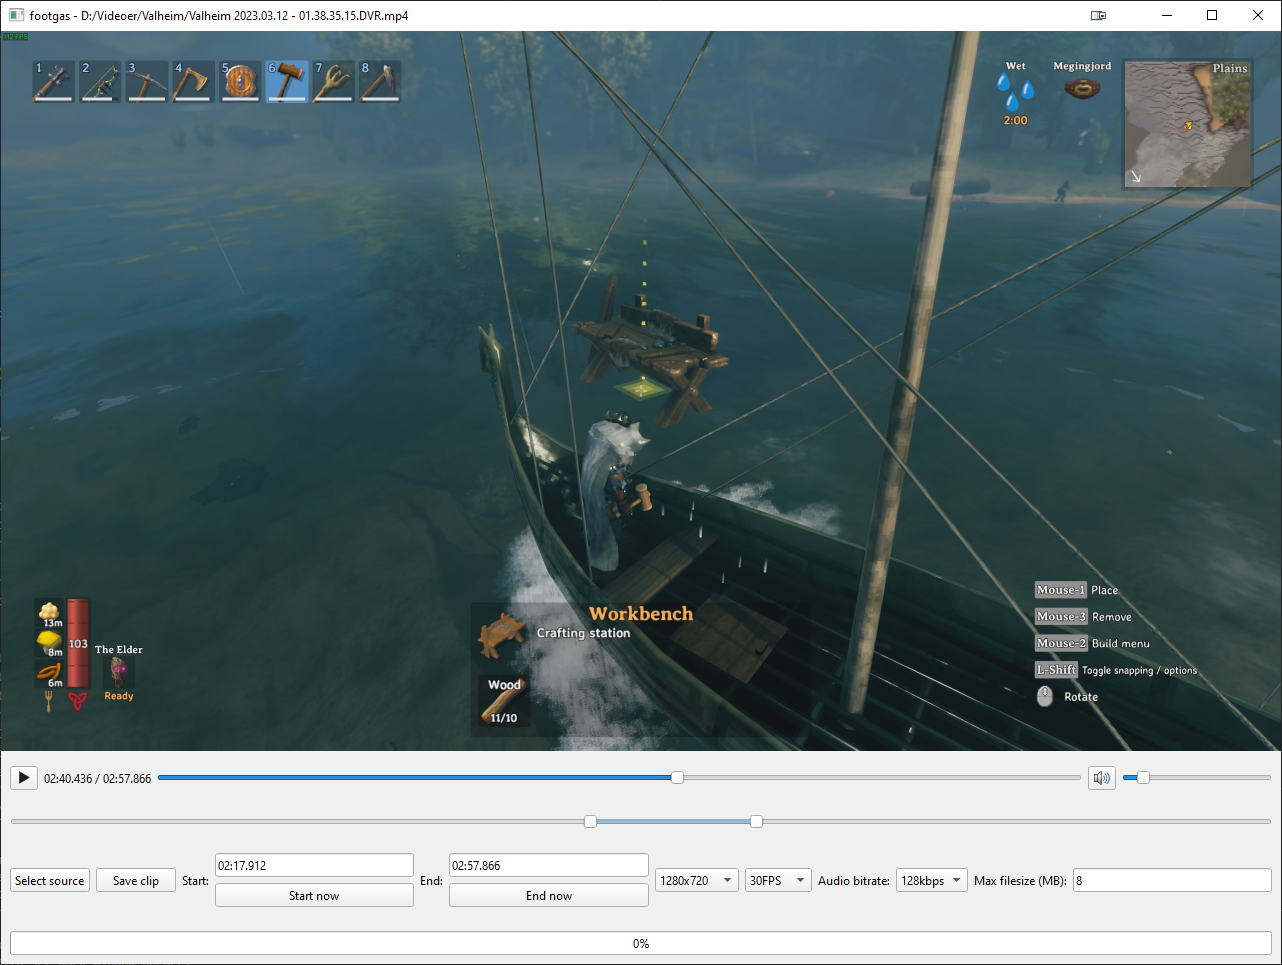Click the Wood 11/10 requirement icon
Viewport: 1282px width, 965px height.
click(x=503, y=701)
